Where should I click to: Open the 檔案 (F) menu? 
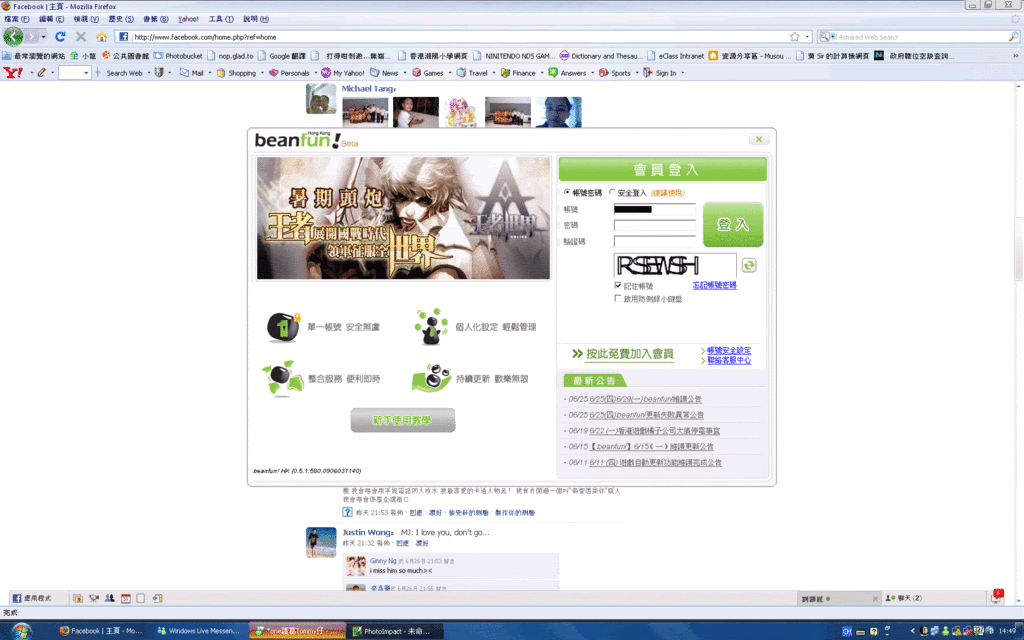[16, 19]
